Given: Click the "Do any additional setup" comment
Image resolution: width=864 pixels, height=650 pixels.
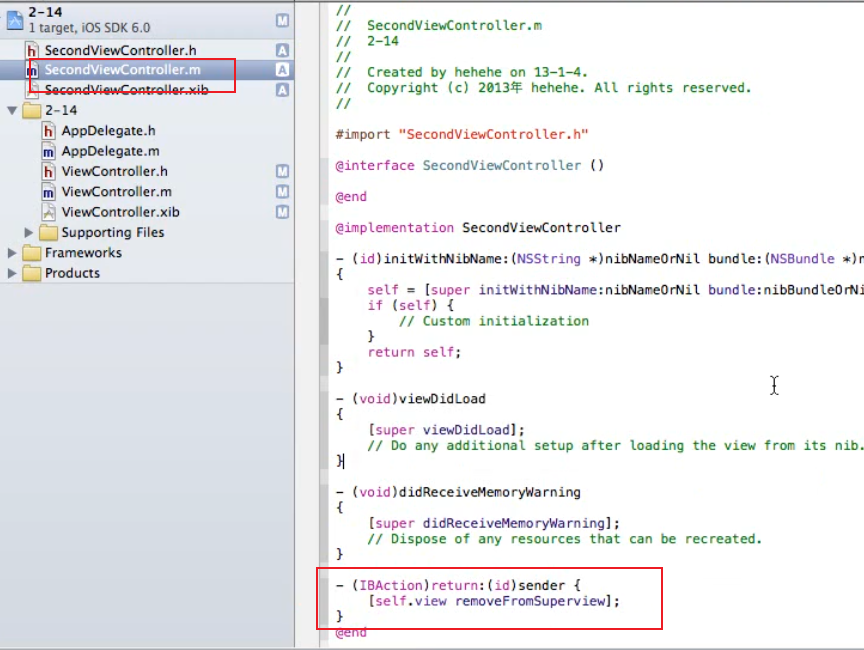Looking at the screenshot, I should coord(615,446).
